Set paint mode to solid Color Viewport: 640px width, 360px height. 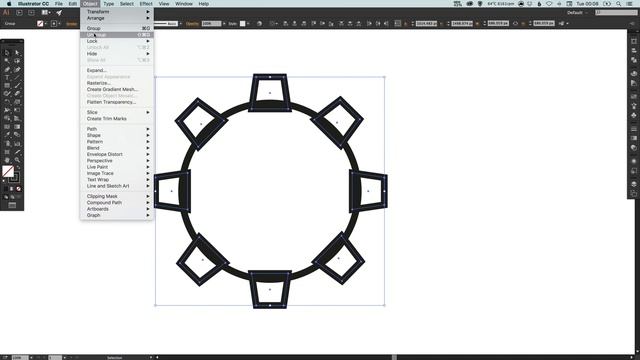(6, 189)
